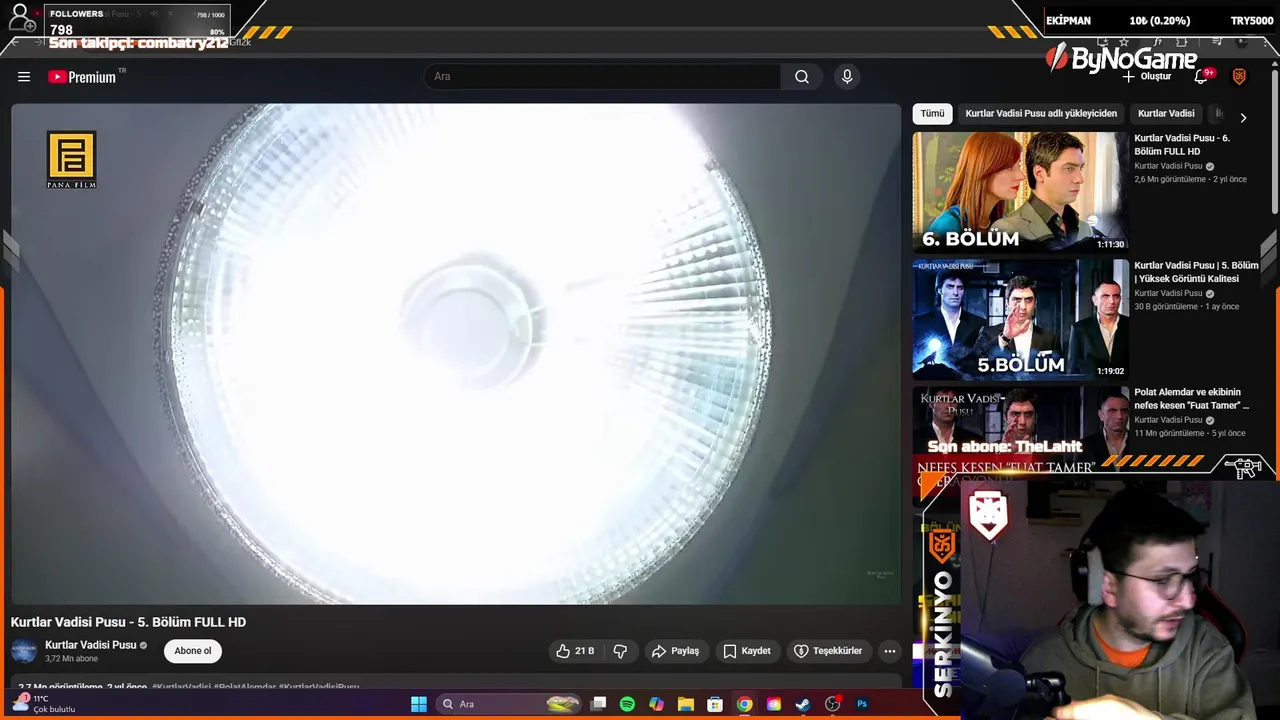Open Photoshop from the taskbar
Image resolution: width=1280 pixels, height=720 pixels.
(x=862, y=704)
